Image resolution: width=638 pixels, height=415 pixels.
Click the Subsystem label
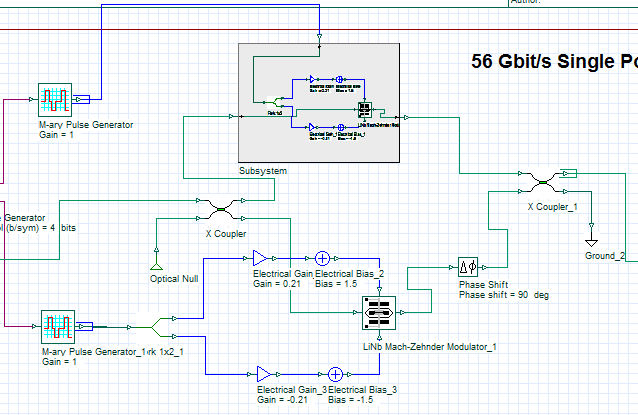263,171
